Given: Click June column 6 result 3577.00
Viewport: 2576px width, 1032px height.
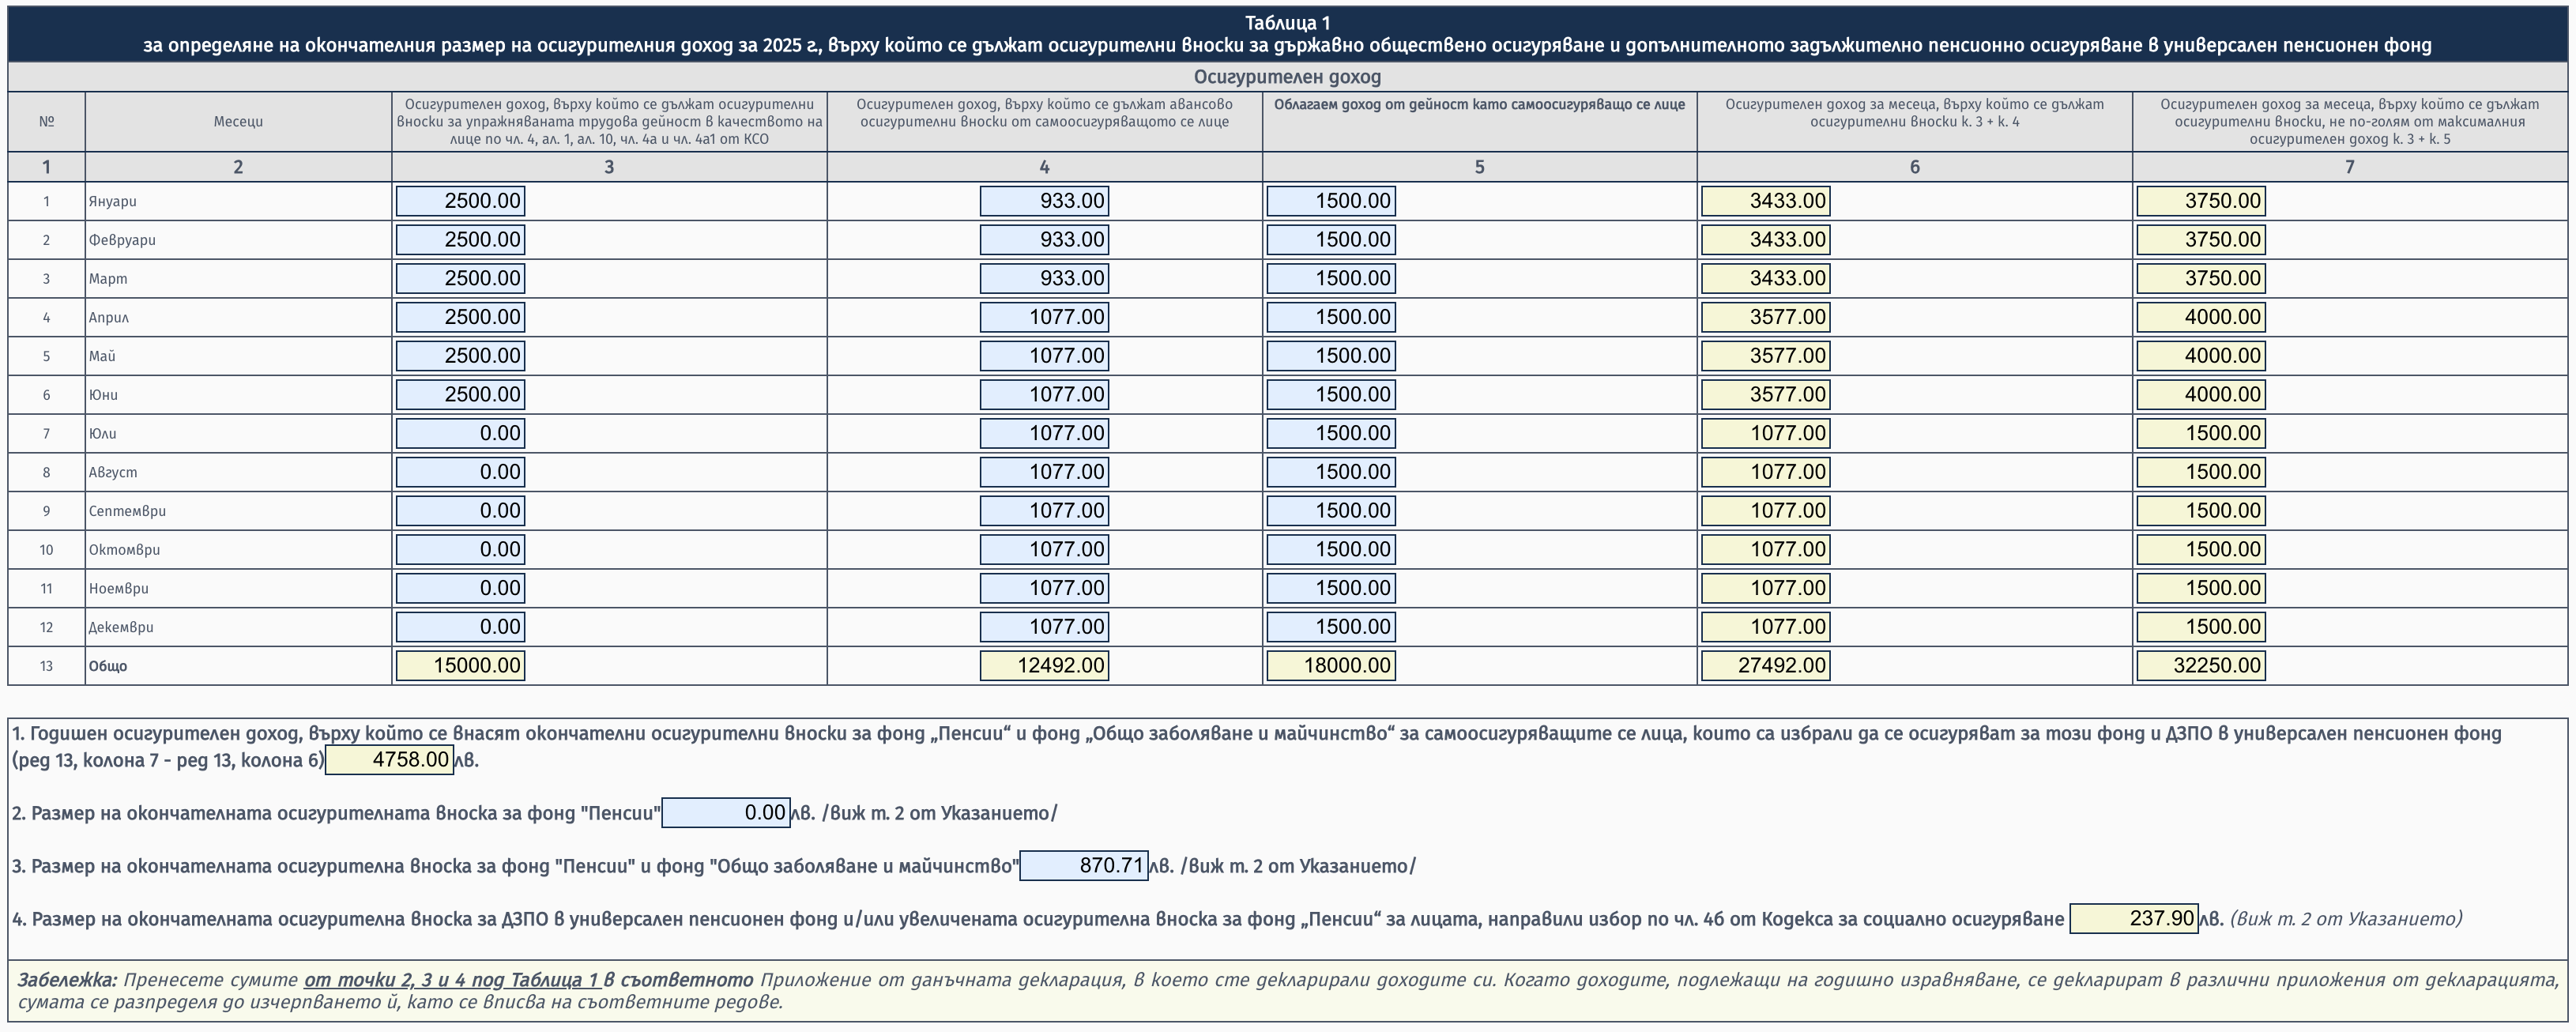Looking at the screenshot, I should tap(1766, 395).
